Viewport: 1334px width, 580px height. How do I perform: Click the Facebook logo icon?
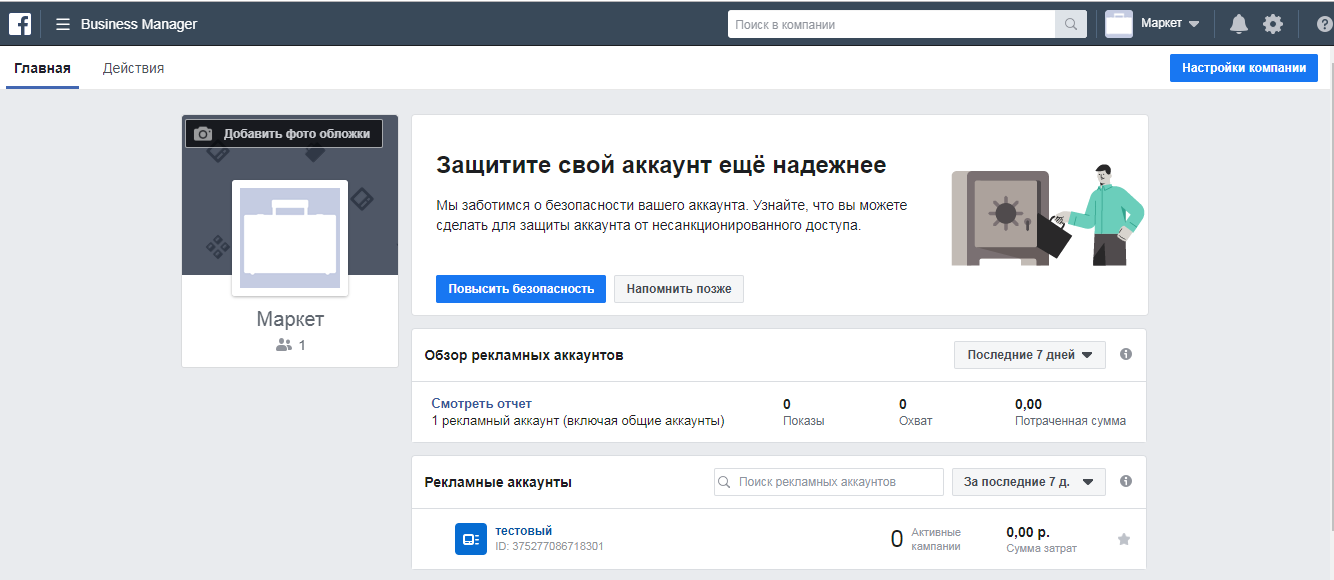[20, 24]
